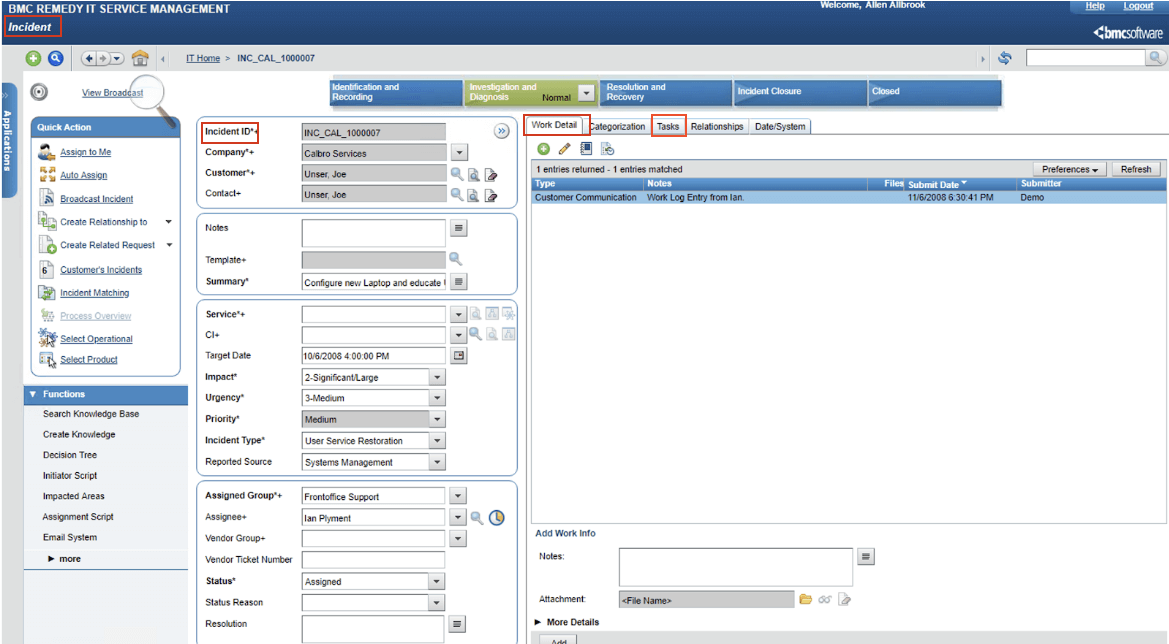The height and width of the screenshot is (644, 1169).
Task: Click the pencil edit work detail icon
Action: click(x=564, y=149)
